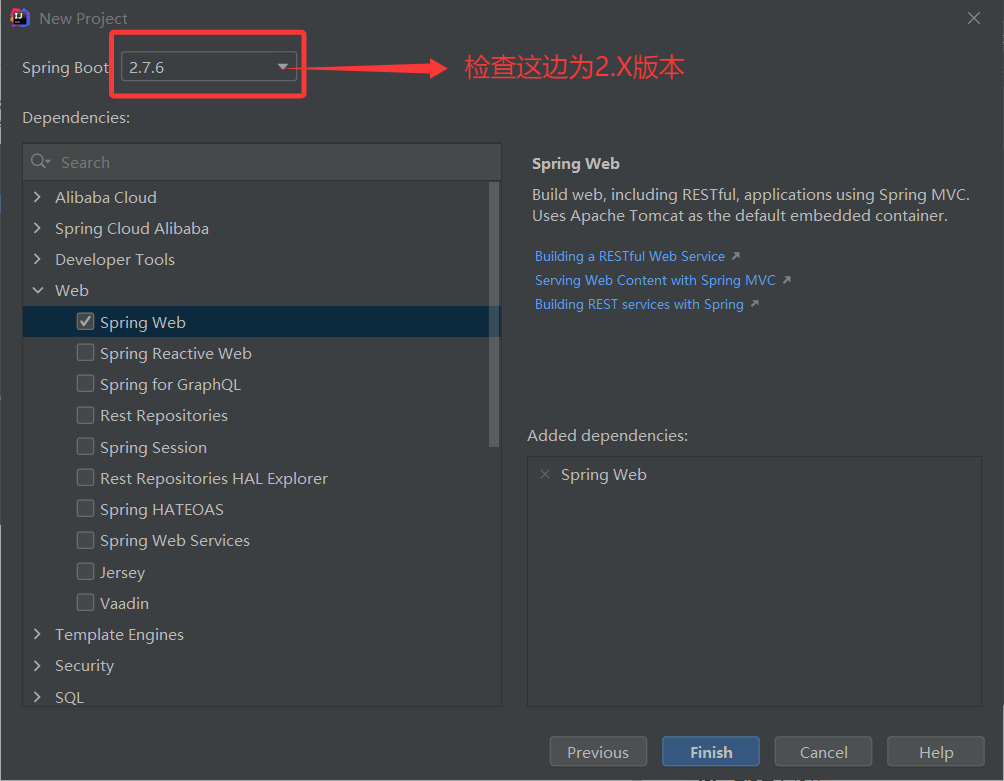This screenshot has width=1004, height=781.
Task: Expand the Alibaba Cloud category
Action: click(x=38, y=197)
